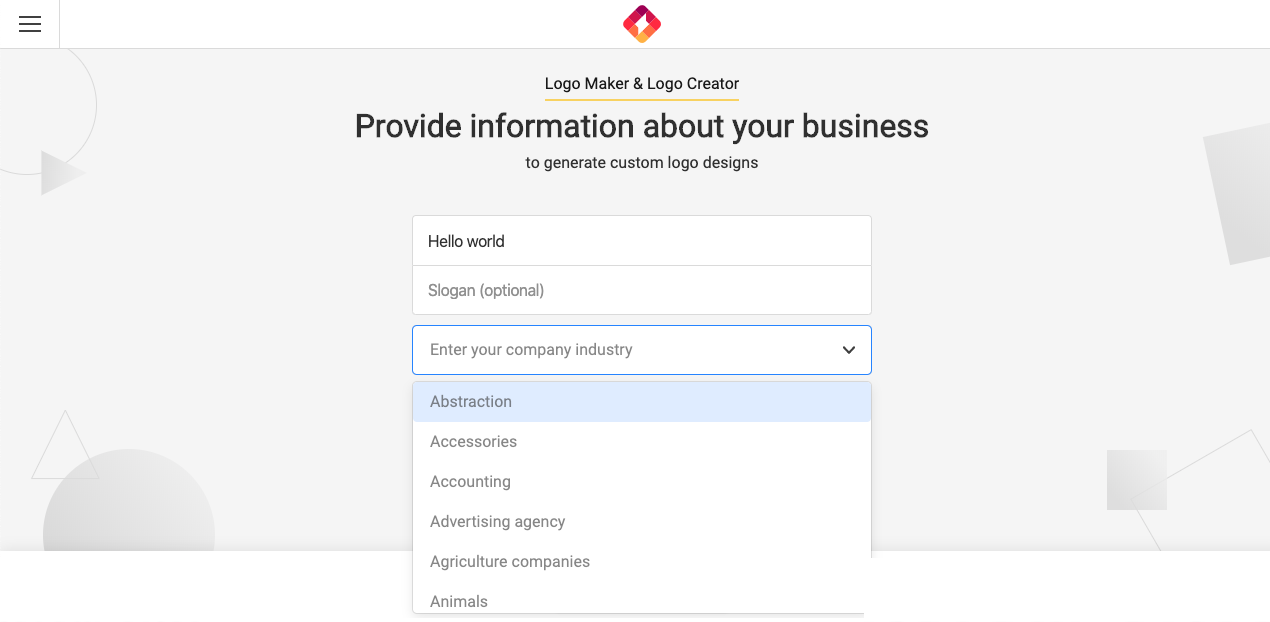Select the Advertising agency option
Image resolution: width=1270 pixels, height=622 pixels.
click(642, 522)
